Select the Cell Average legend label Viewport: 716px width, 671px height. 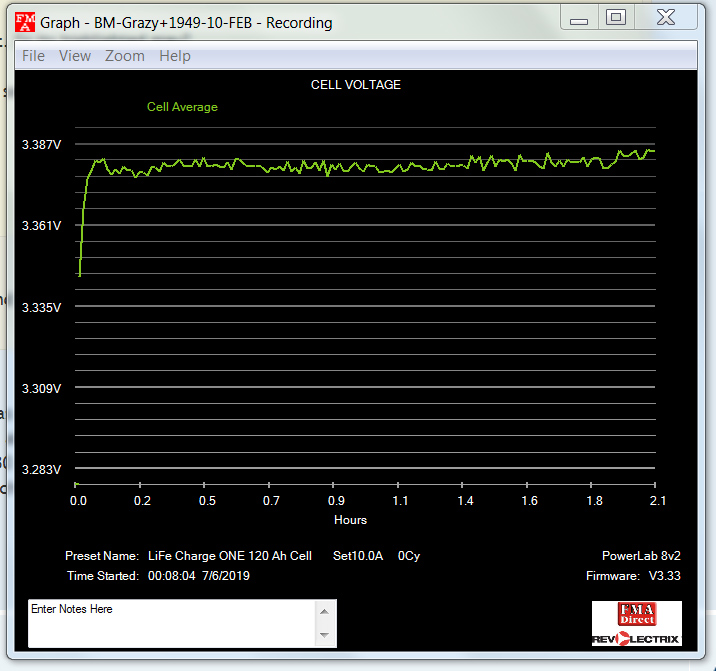click(x=182, y=107)
